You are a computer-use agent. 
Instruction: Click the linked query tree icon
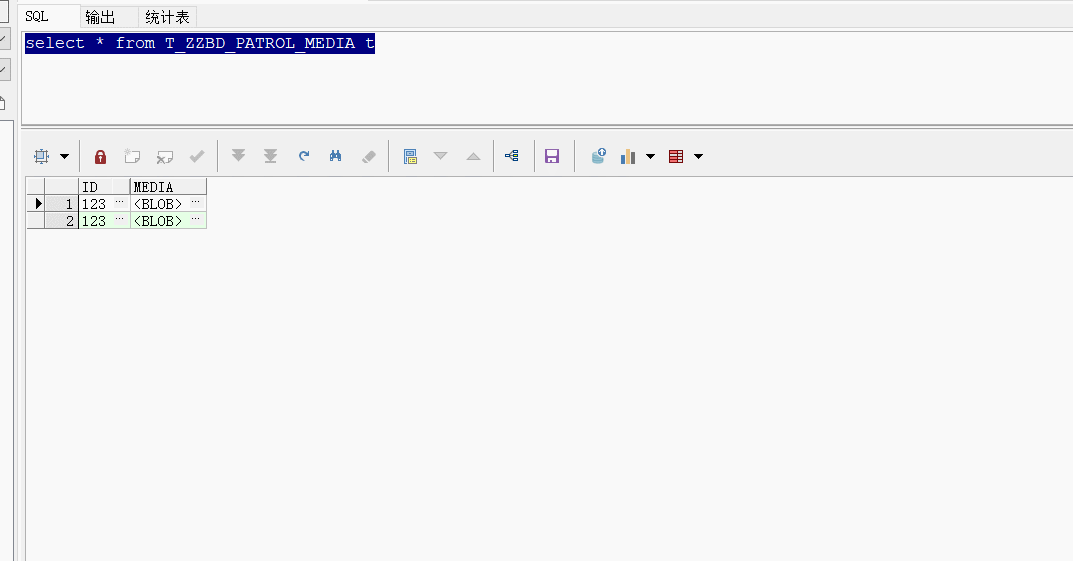click(x=512, y=156)
